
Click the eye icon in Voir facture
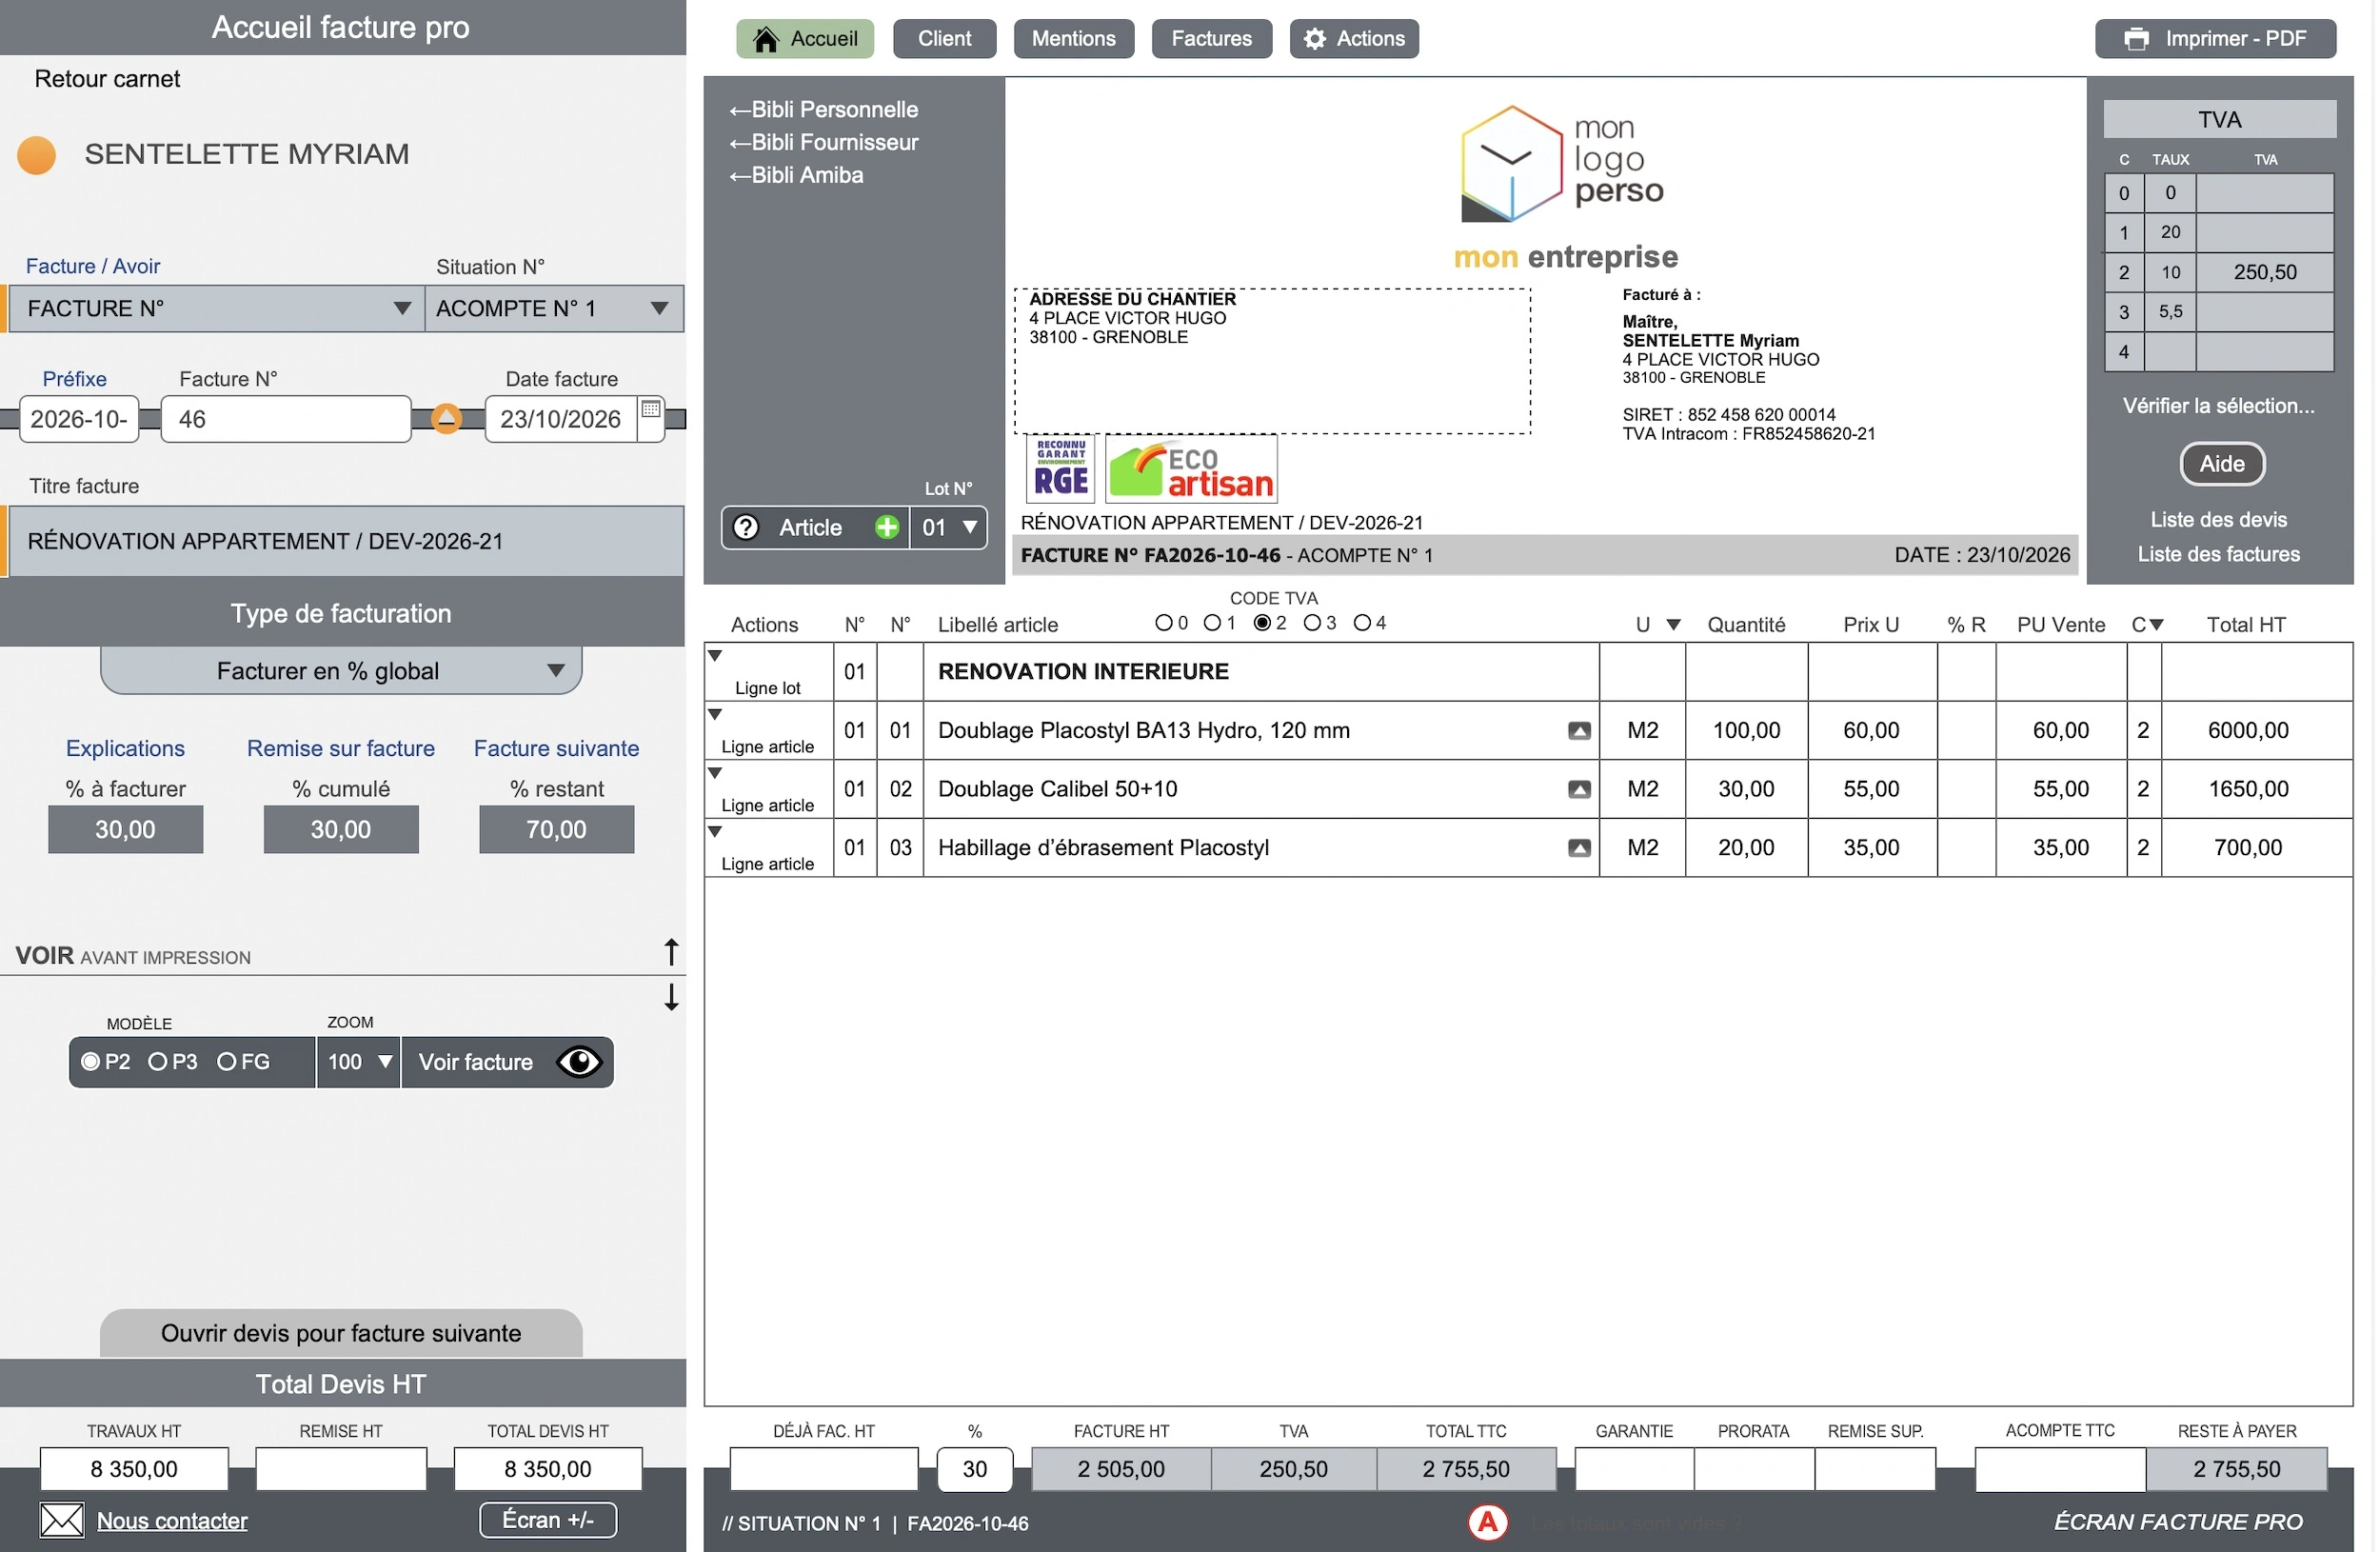point(579,1062)
